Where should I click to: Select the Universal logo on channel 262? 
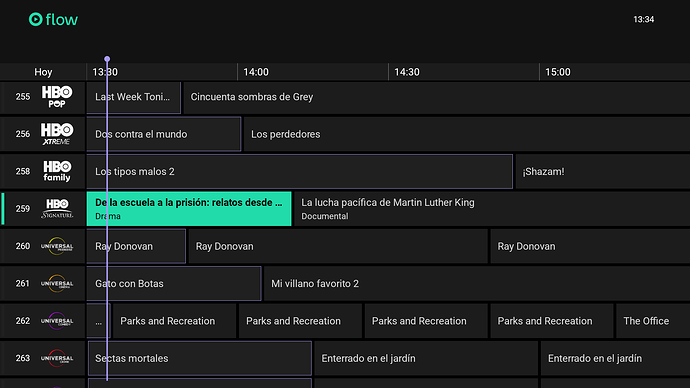click(x=57, y=321)
